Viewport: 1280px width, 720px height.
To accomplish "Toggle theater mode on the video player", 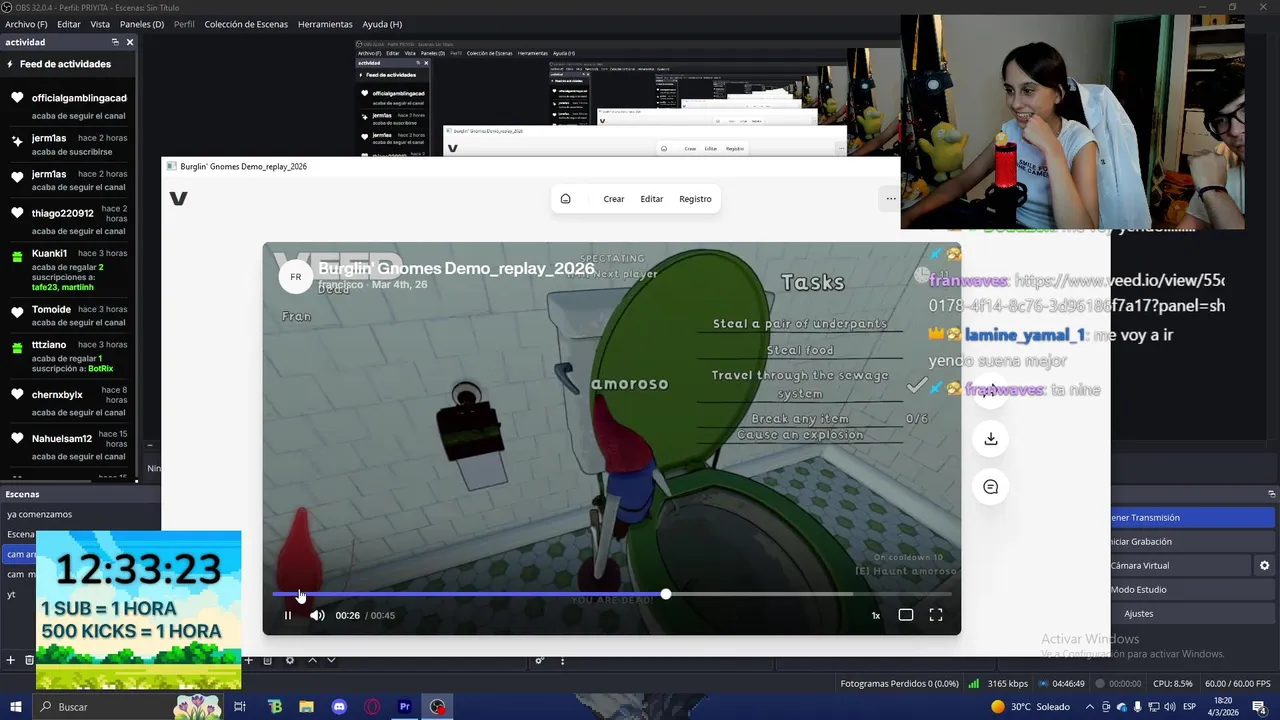I will click(906, 615).
